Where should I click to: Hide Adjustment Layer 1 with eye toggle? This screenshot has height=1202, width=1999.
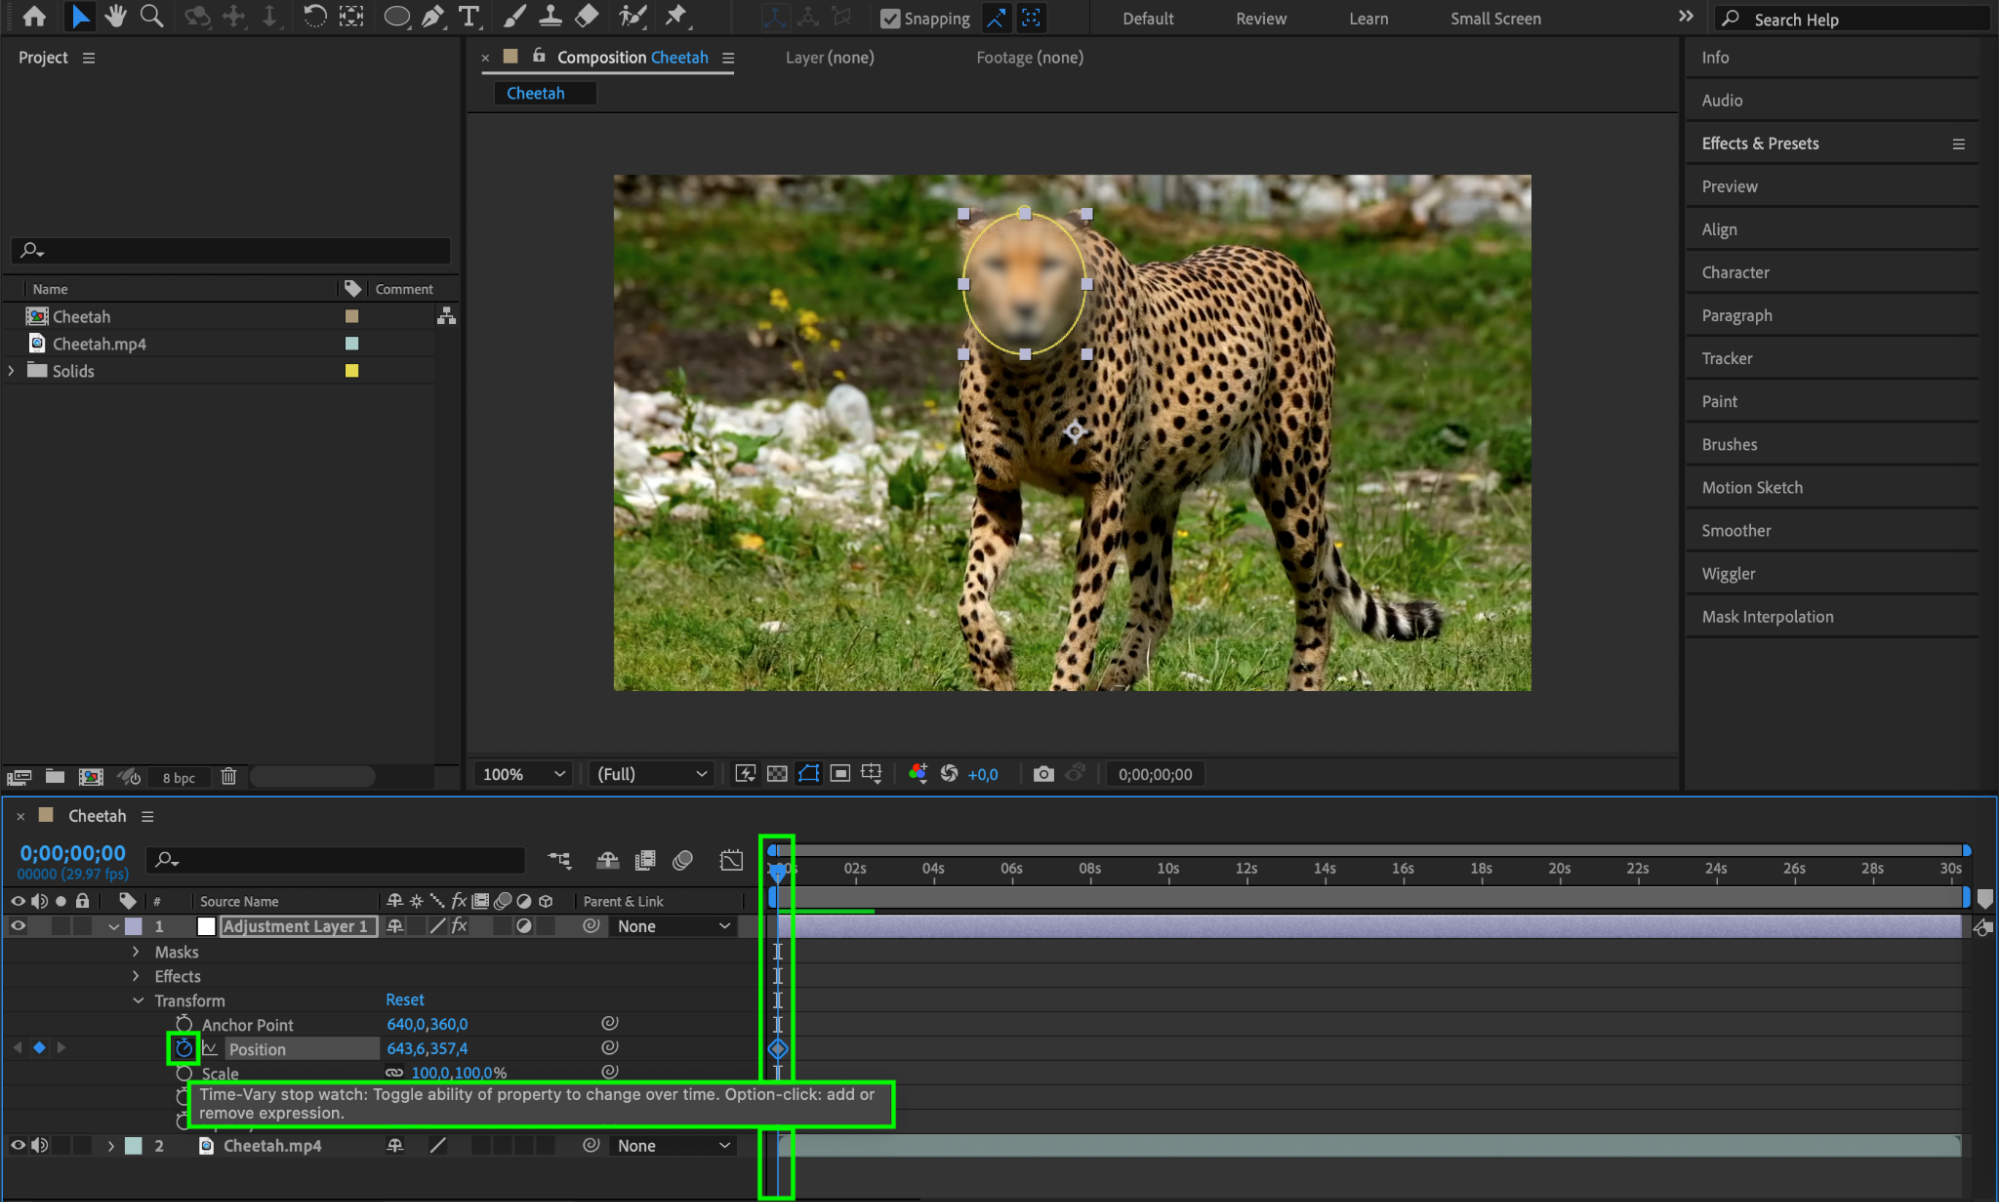point(18,926)
